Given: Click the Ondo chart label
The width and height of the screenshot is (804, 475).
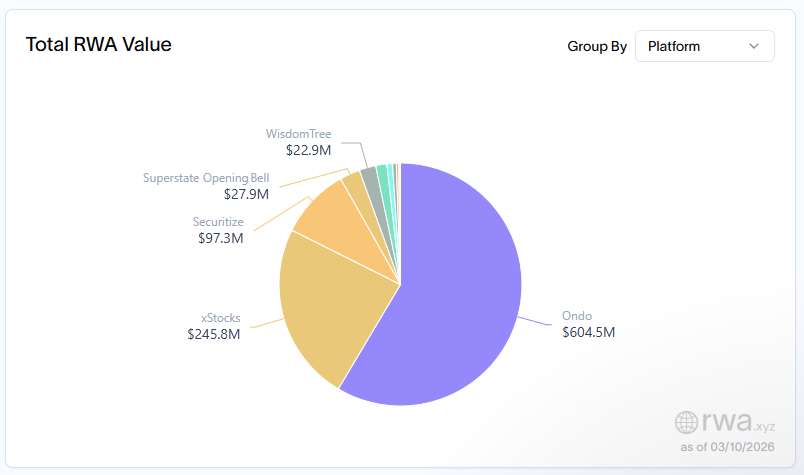Looking at the screenshot, I should pos(578,314).
